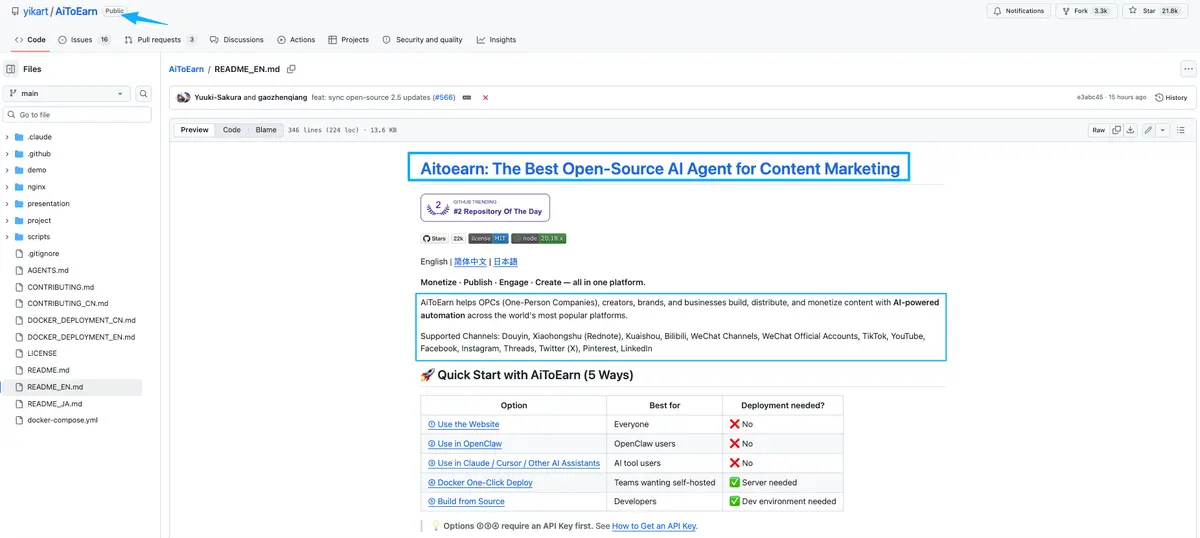Viewport: 1200px width, 538px height.
Task: Click the Notifications bell button
Action: pyautogui.click(x=1019, y=11)
